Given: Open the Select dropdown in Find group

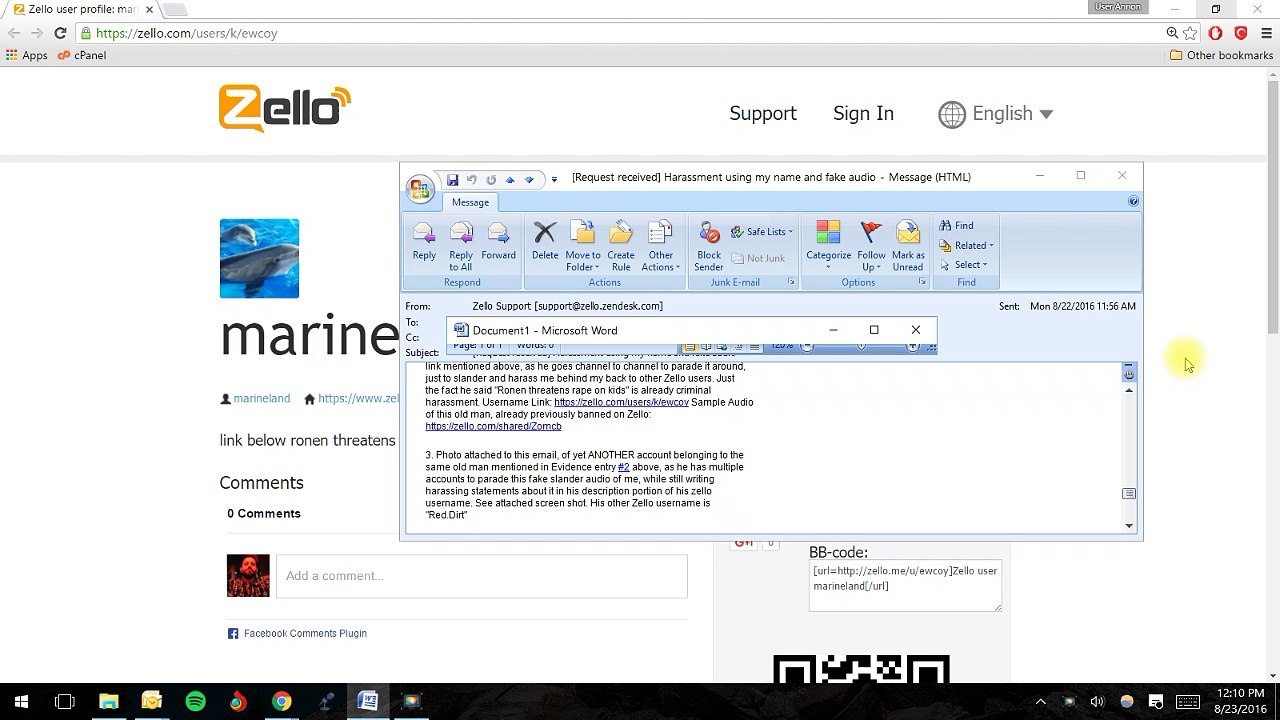Looking at the screenshot, I should (963, 265).
